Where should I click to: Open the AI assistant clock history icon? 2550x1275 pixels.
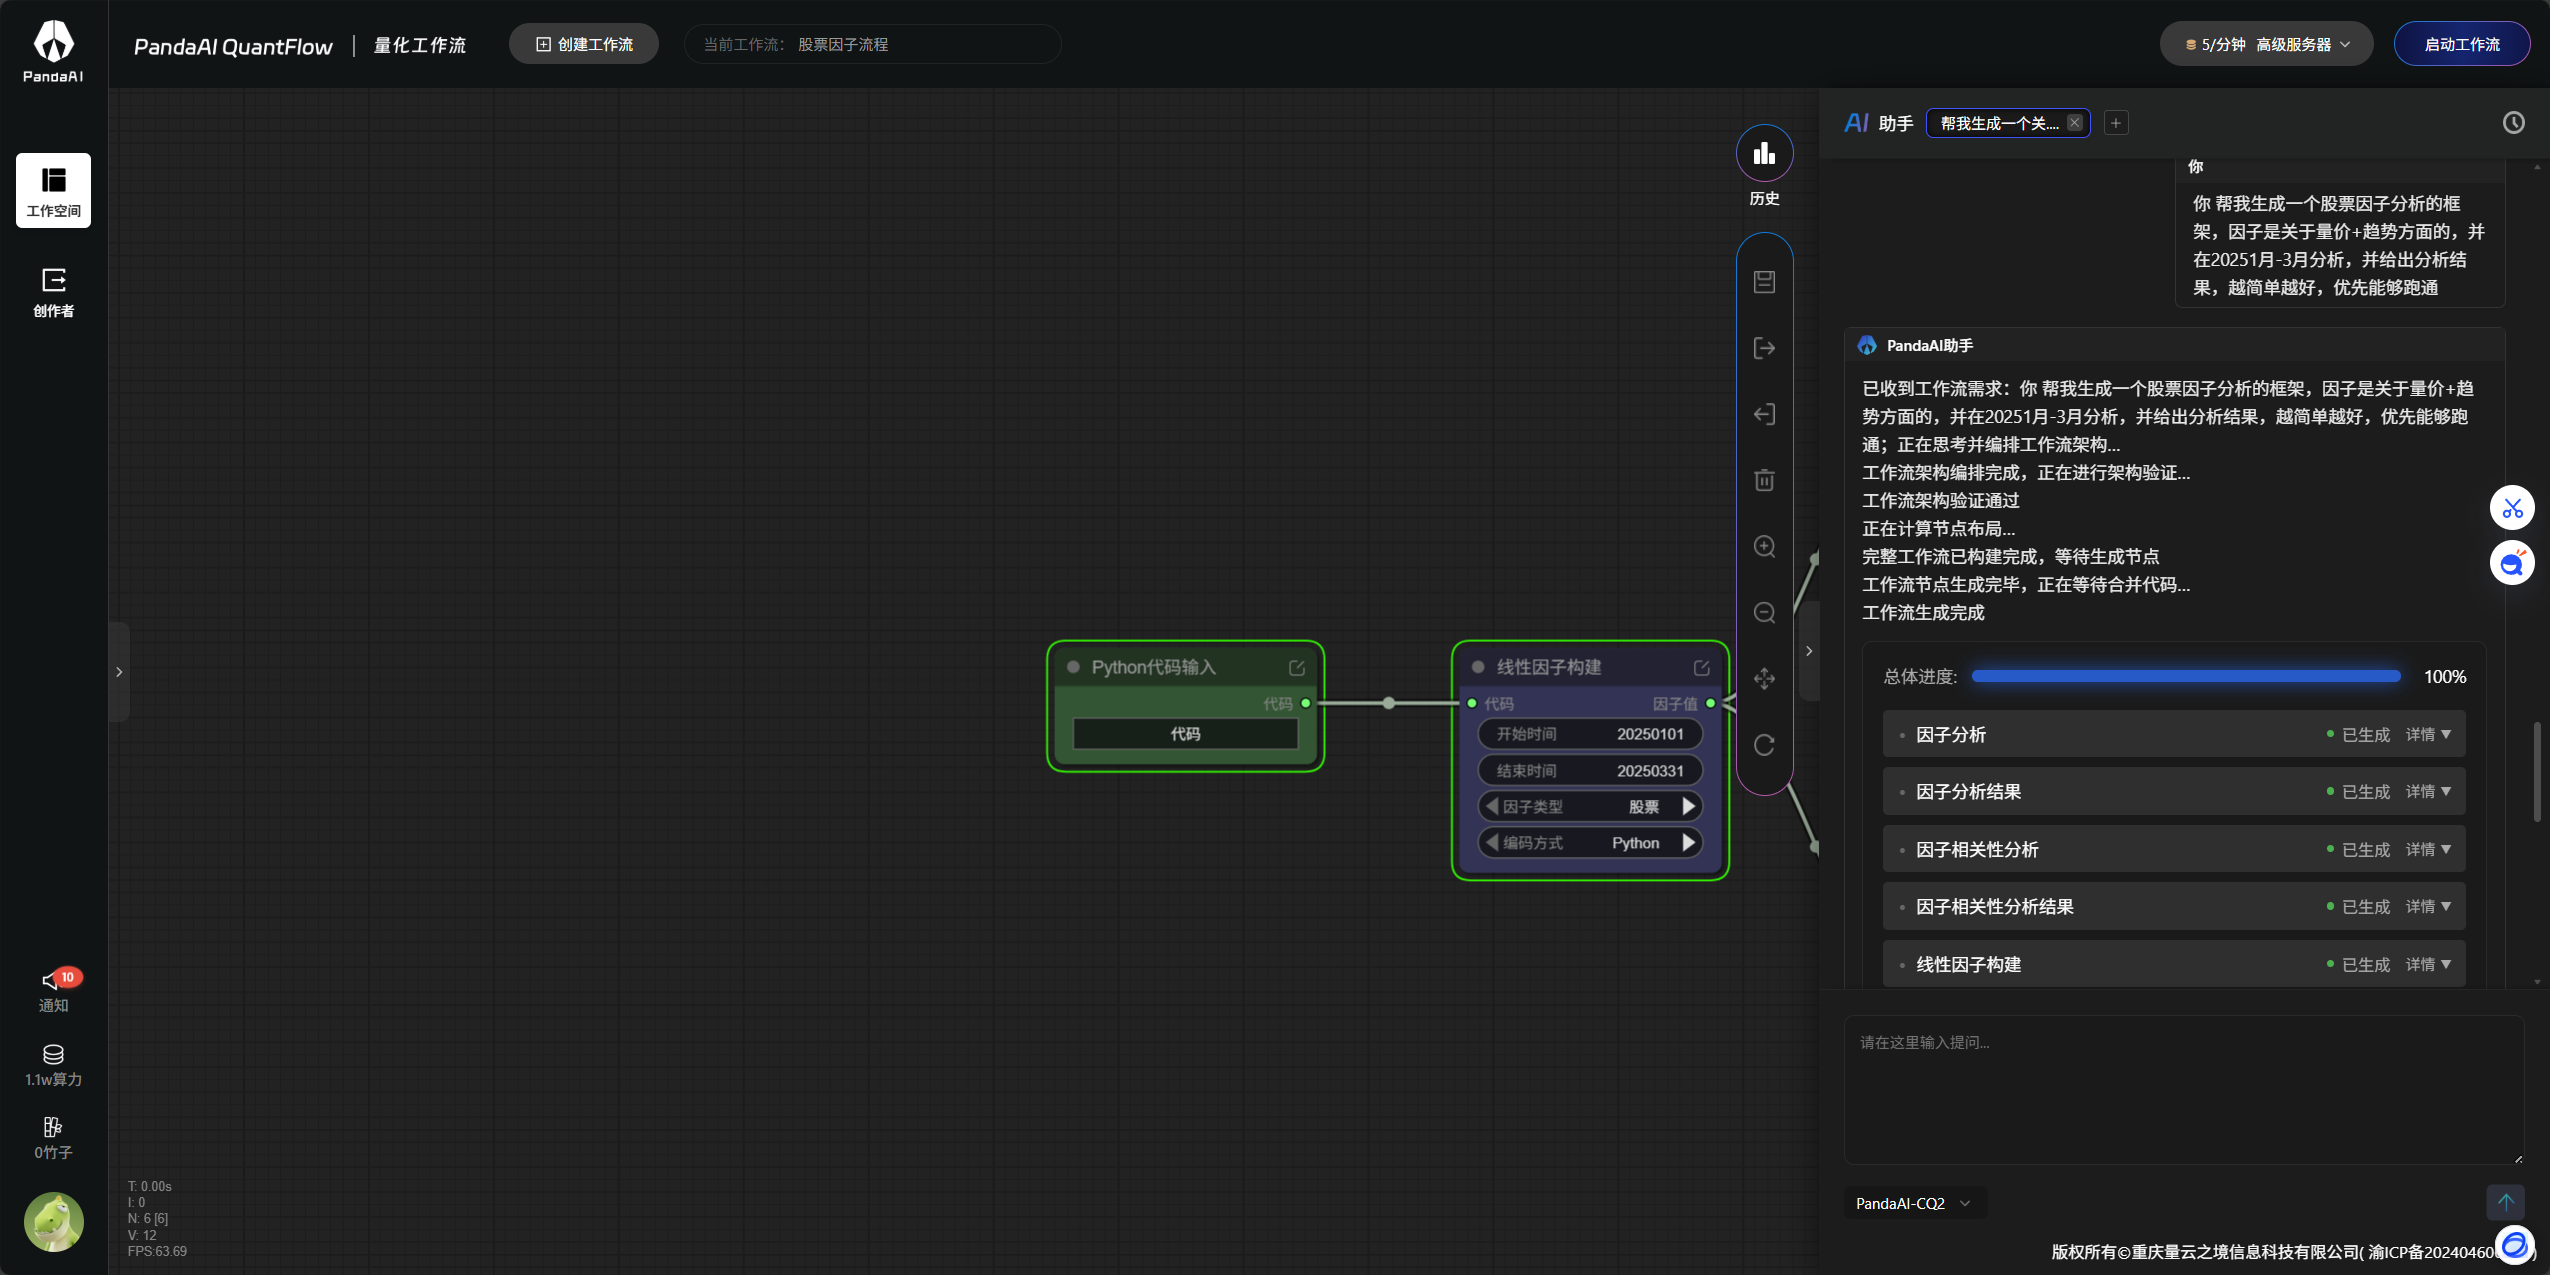(2513, 123)
